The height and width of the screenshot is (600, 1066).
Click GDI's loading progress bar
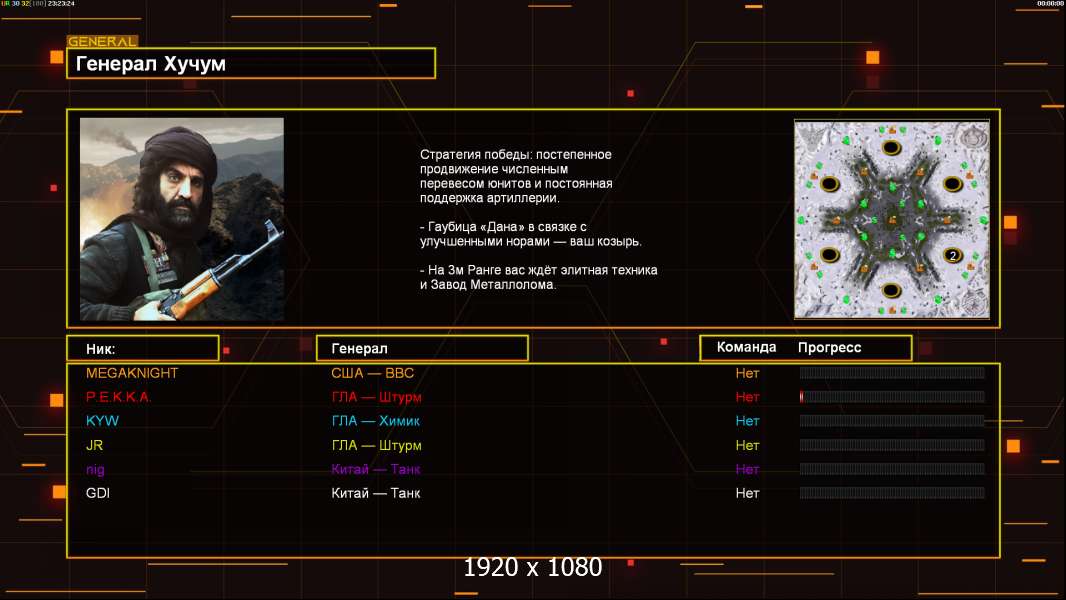[x=892, y=493]
